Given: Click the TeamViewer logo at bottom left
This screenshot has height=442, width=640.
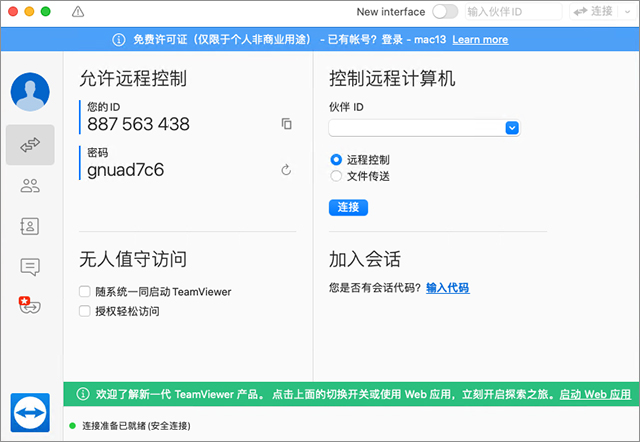Looking at the screenshot, I should (x=30, y=413).
